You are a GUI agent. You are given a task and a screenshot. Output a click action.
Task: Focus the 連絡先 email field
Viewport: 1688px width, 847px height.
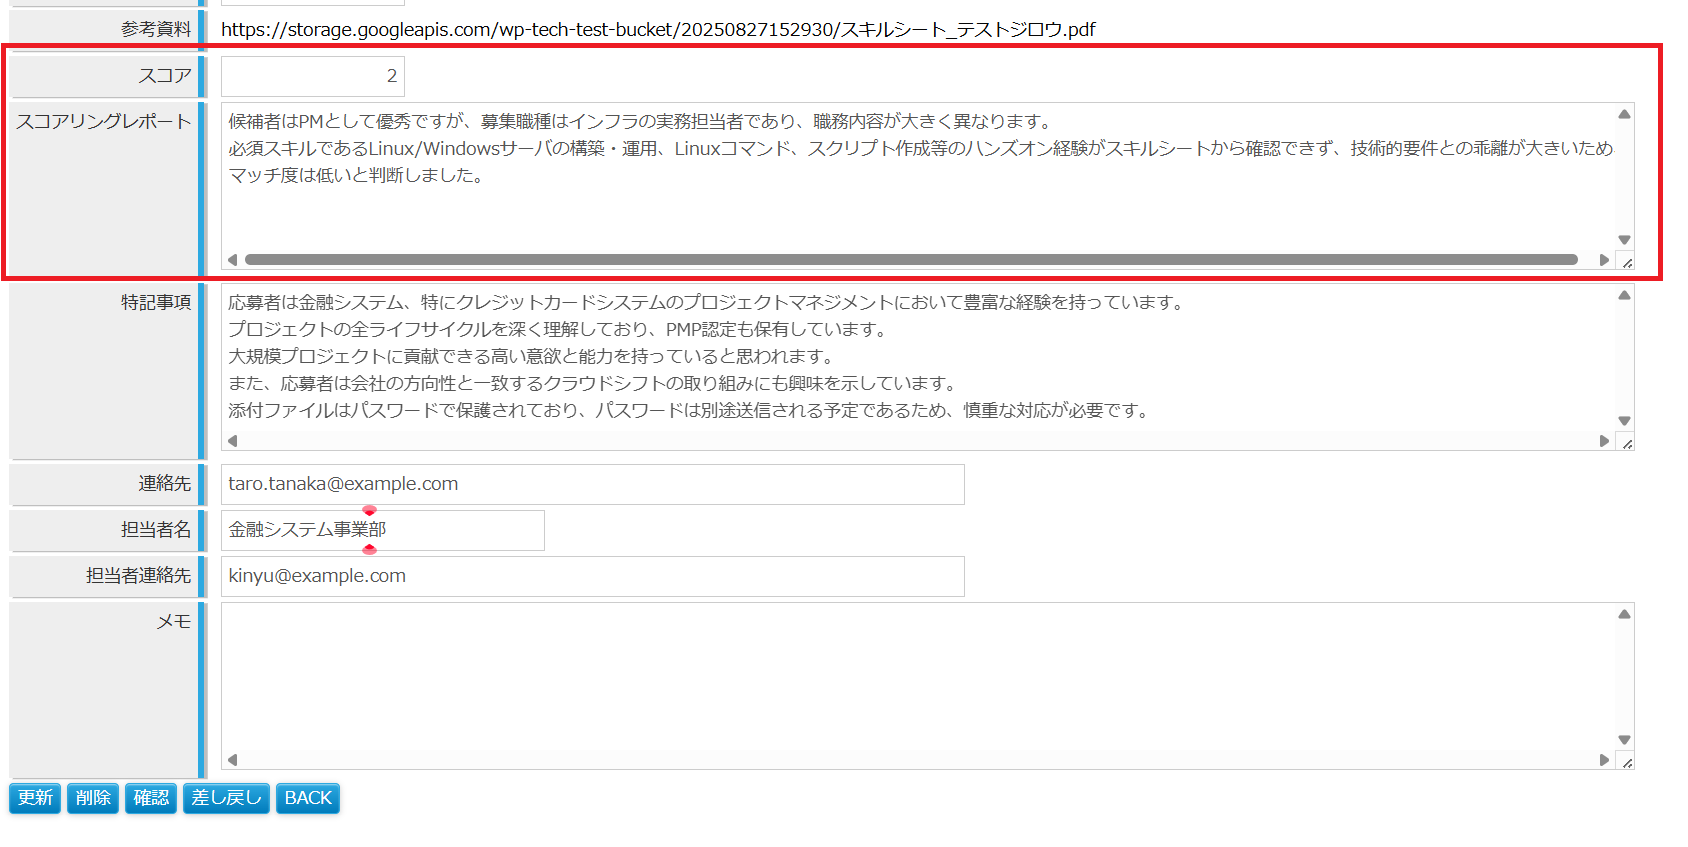592,484
